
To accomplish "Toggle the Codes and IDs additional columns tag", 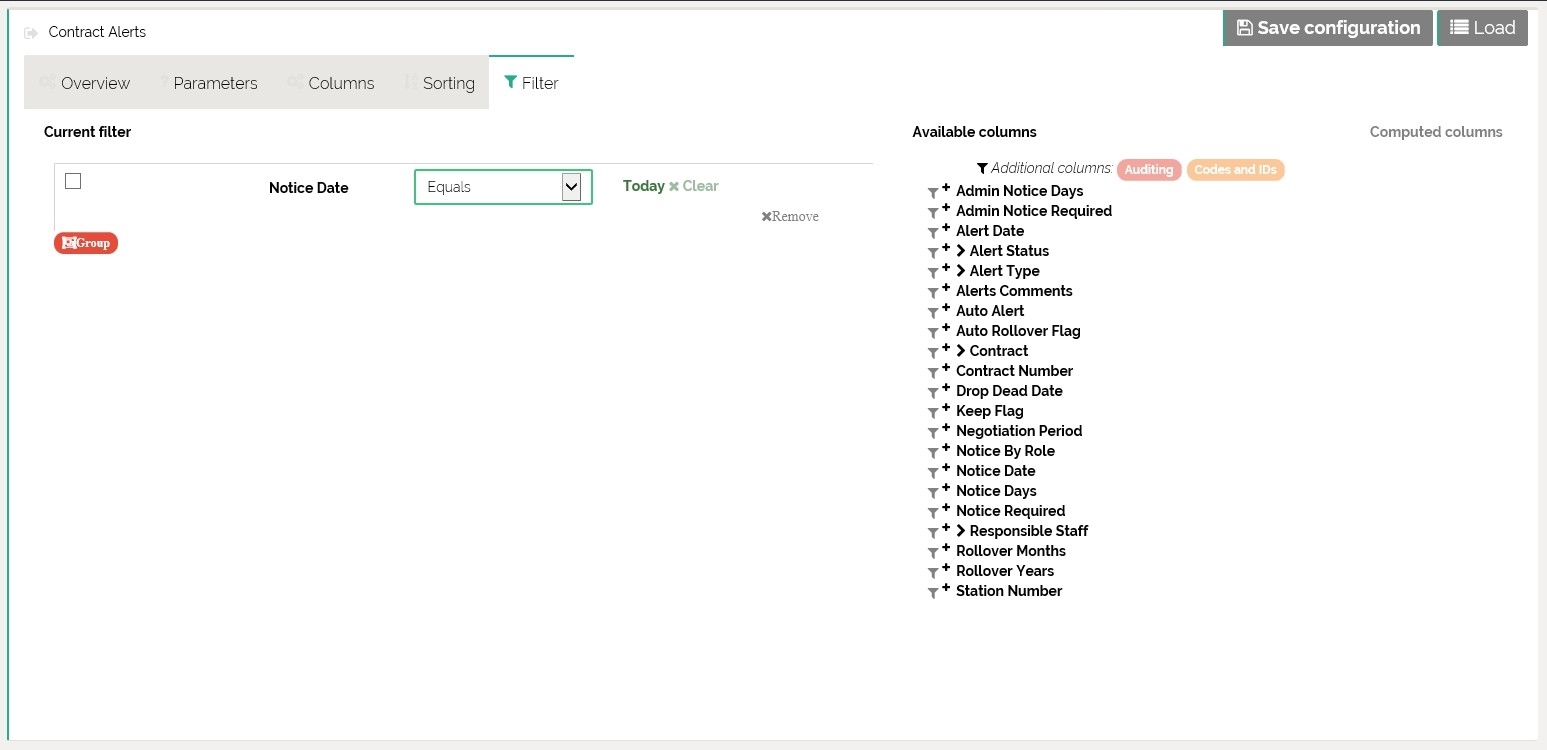I will click(x=1235, y=170).
